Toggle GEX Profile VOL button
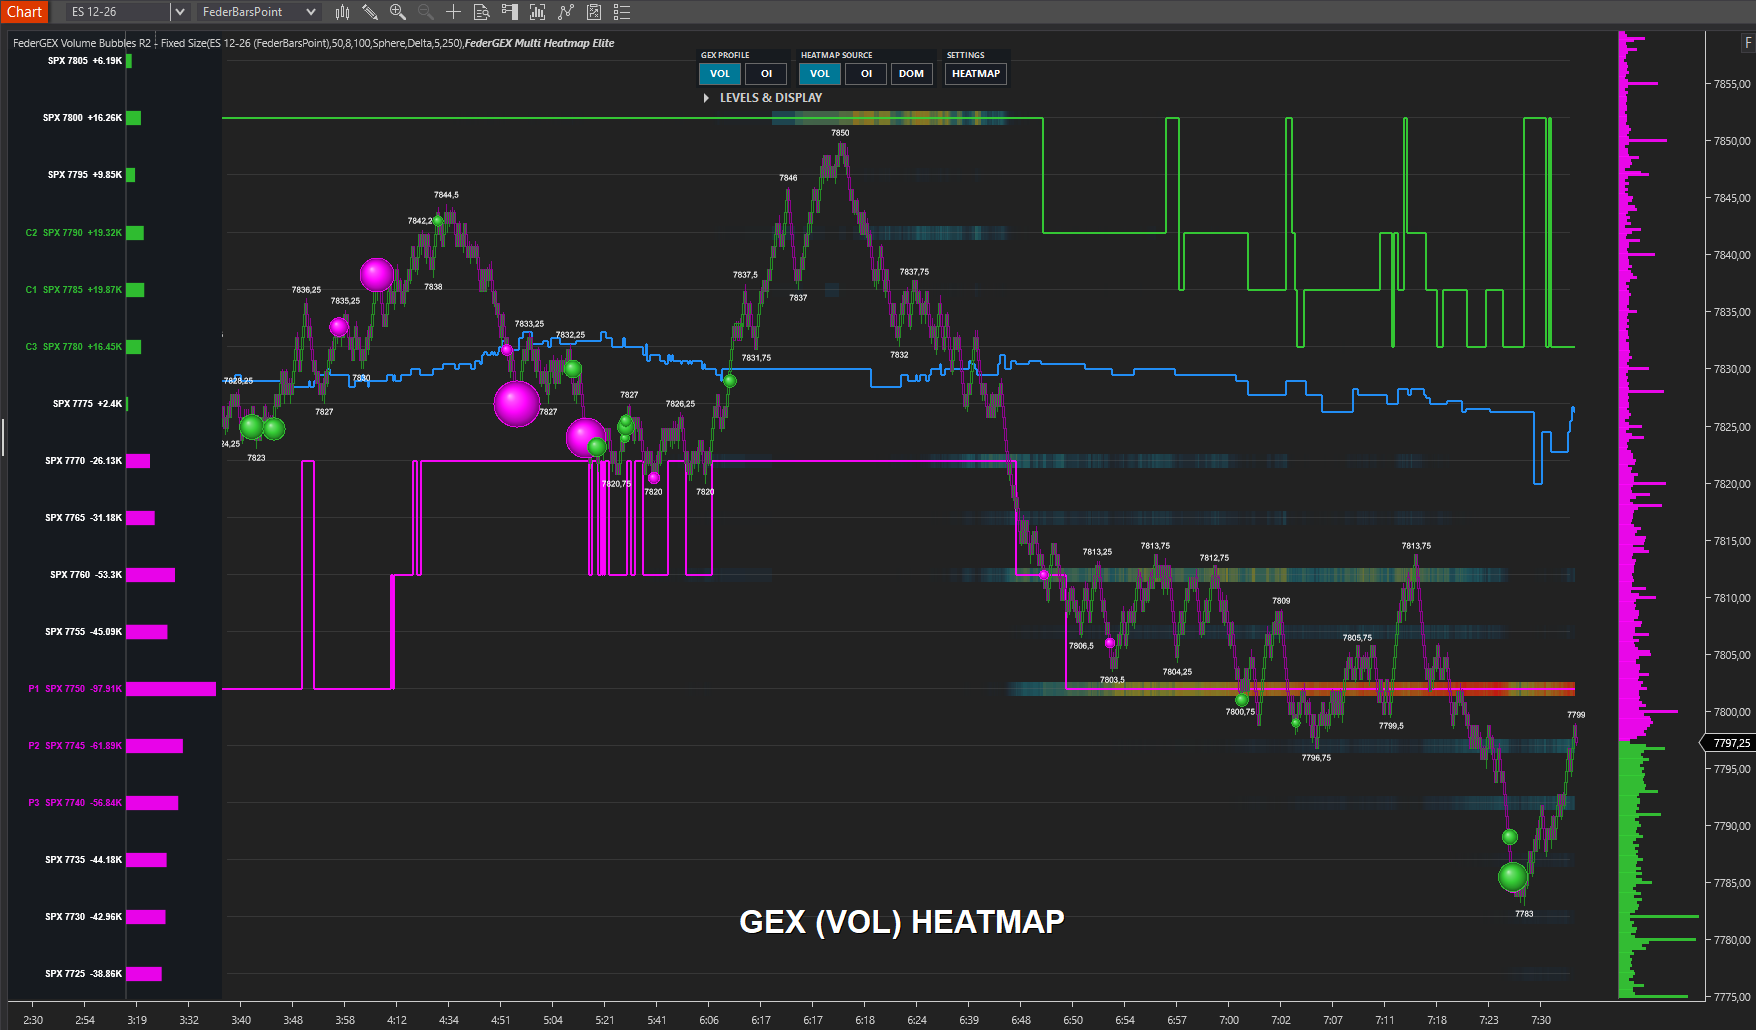1756x1030 pixels. [720, 74]
